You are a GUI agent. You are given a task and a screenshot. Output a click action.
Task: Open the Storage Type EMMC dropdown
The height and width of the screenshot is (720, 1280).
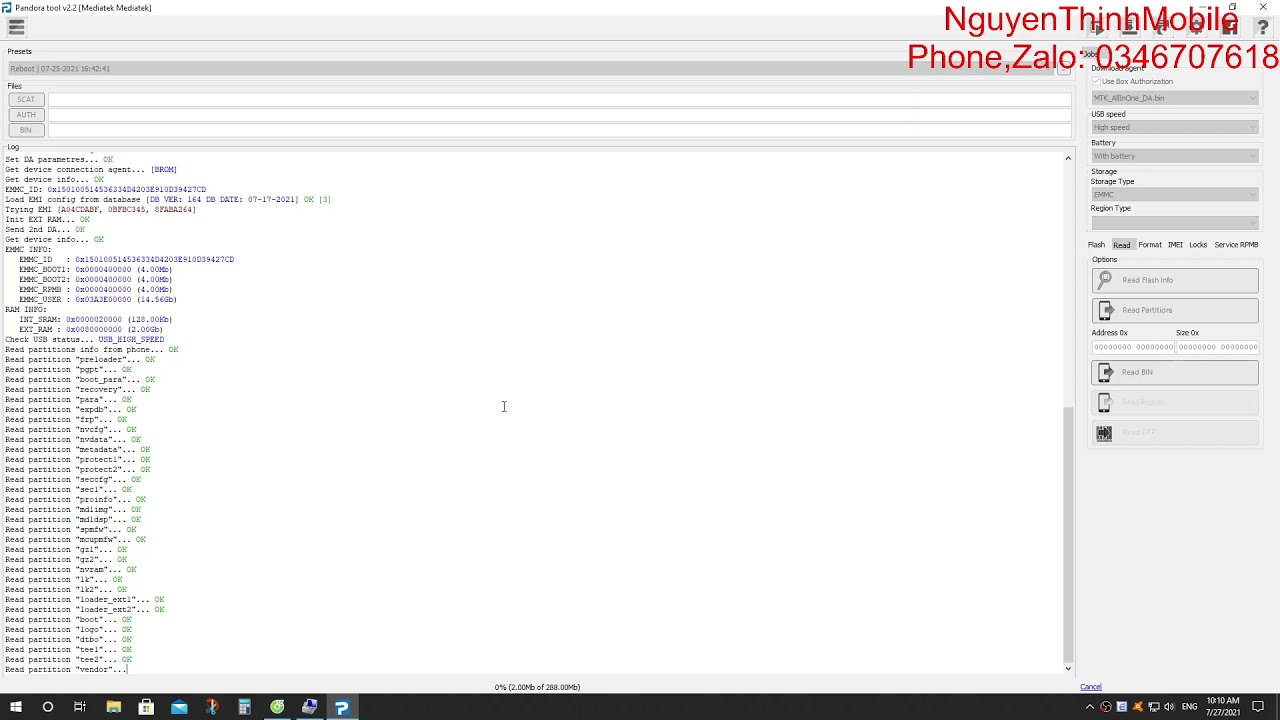(x=1174, y=194)
